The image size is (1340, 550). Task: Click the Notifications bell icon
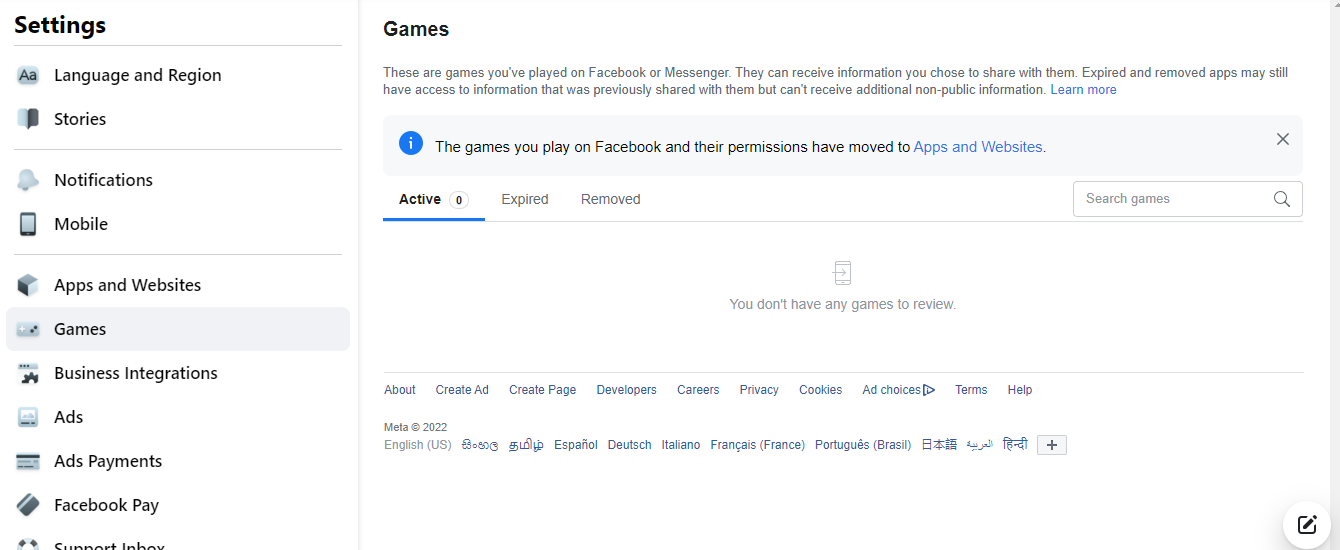click(x=28, y=180)
